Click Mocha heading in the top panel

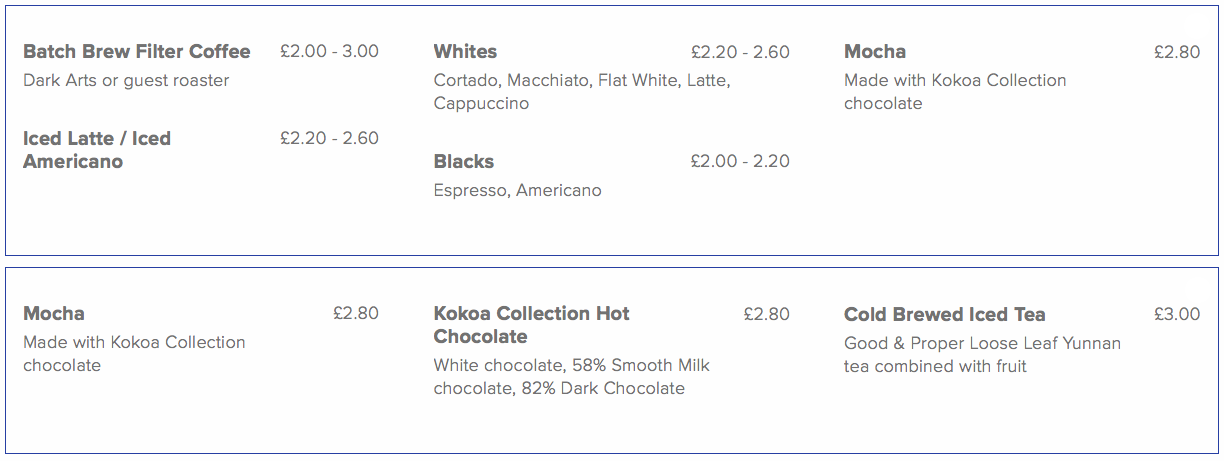[x=875, y=51]
